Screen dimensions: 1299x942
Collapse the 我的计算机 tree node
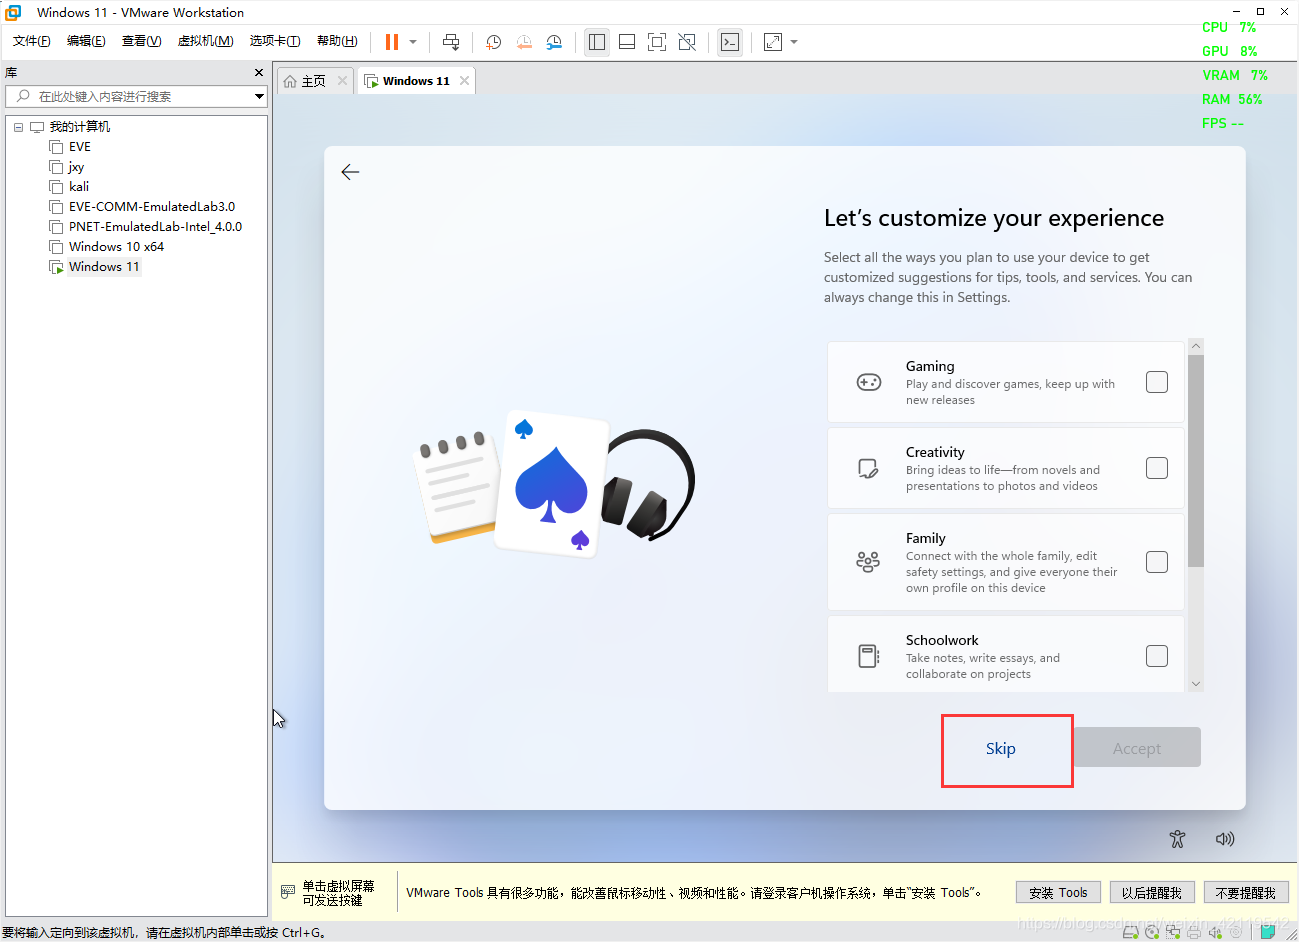pos(18,127)
